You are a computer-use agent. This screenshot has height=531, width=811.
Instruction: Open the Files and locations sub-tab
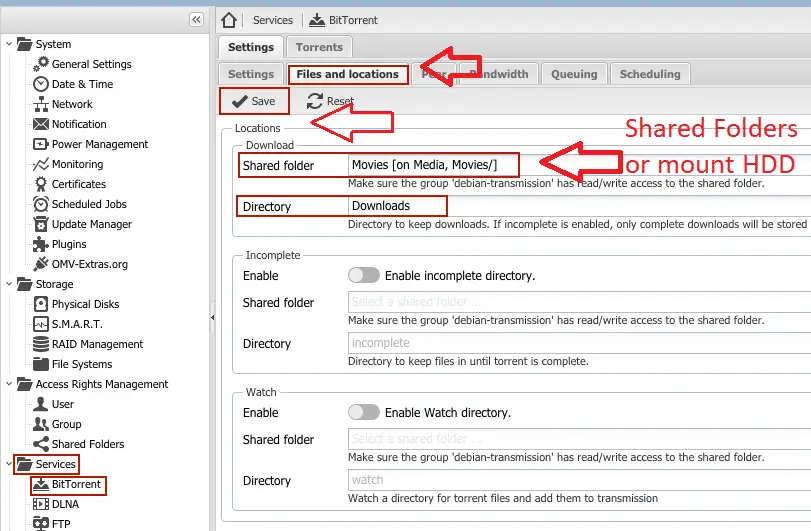coord(348,74)
